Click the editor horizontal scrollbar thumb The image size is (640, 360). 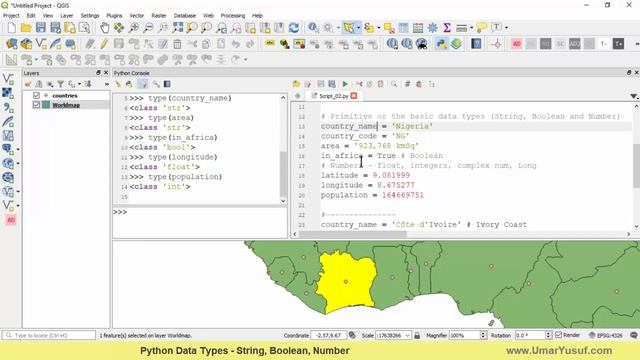point(353,234)
